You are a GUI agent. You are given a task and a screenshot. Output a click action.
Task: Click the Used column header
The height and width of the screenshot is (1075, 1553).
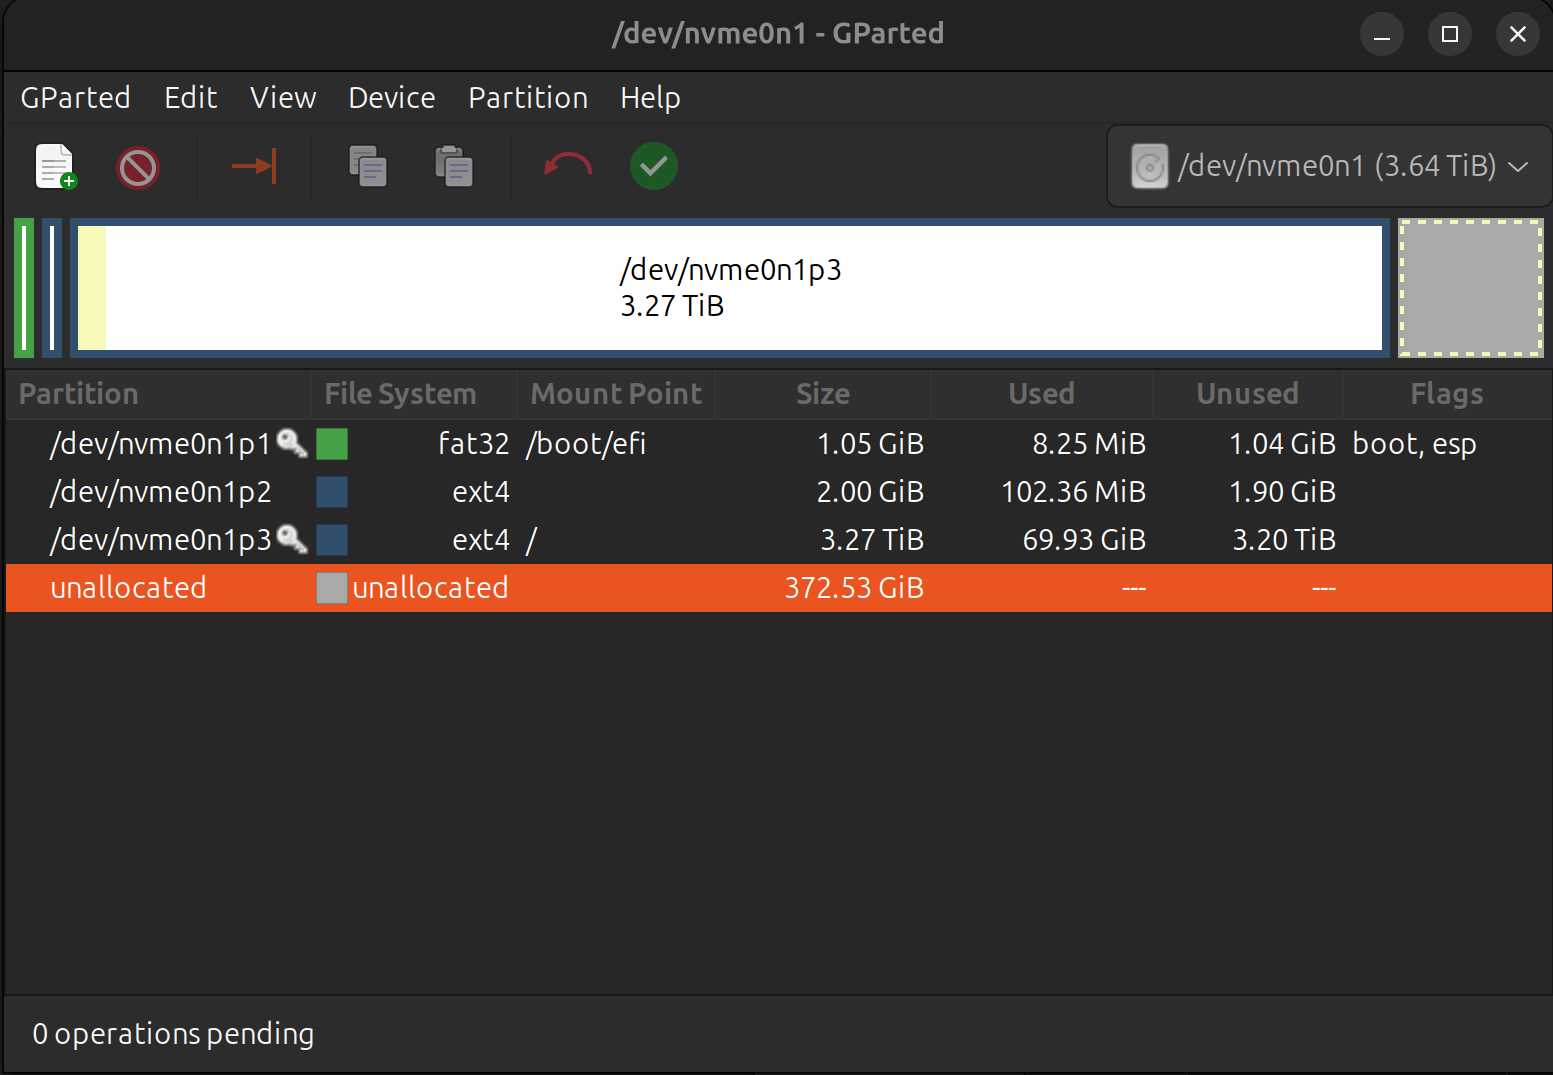[1041, 394]
